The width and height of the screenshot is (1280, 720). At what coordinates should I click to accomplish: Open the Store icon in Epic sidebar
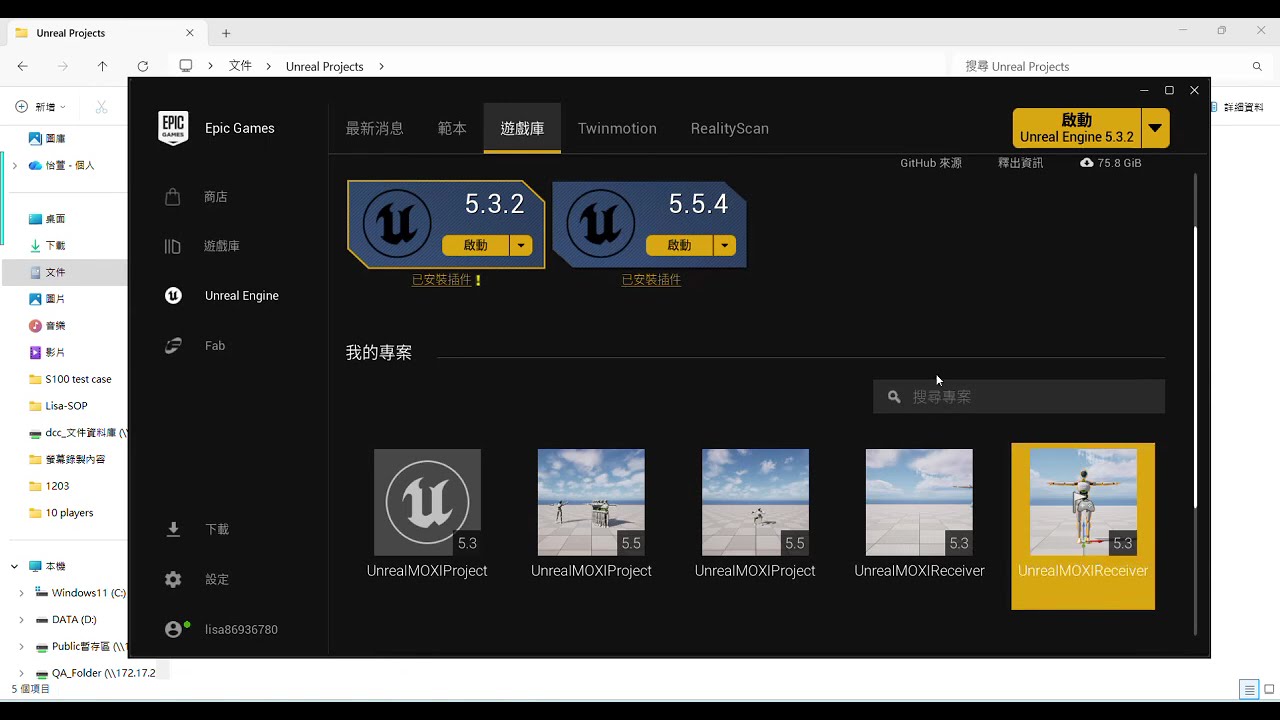click(x=173, y=197)
